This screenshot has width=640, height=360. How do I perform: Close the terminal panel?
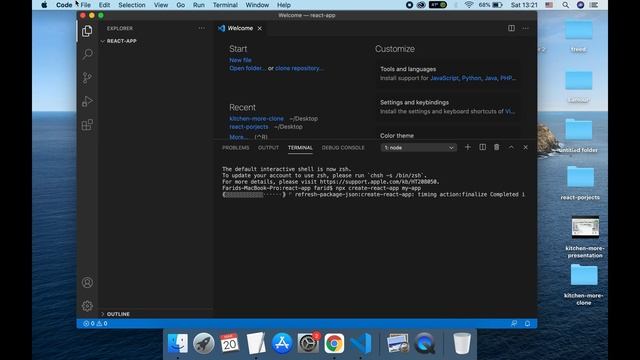(525, 147)
